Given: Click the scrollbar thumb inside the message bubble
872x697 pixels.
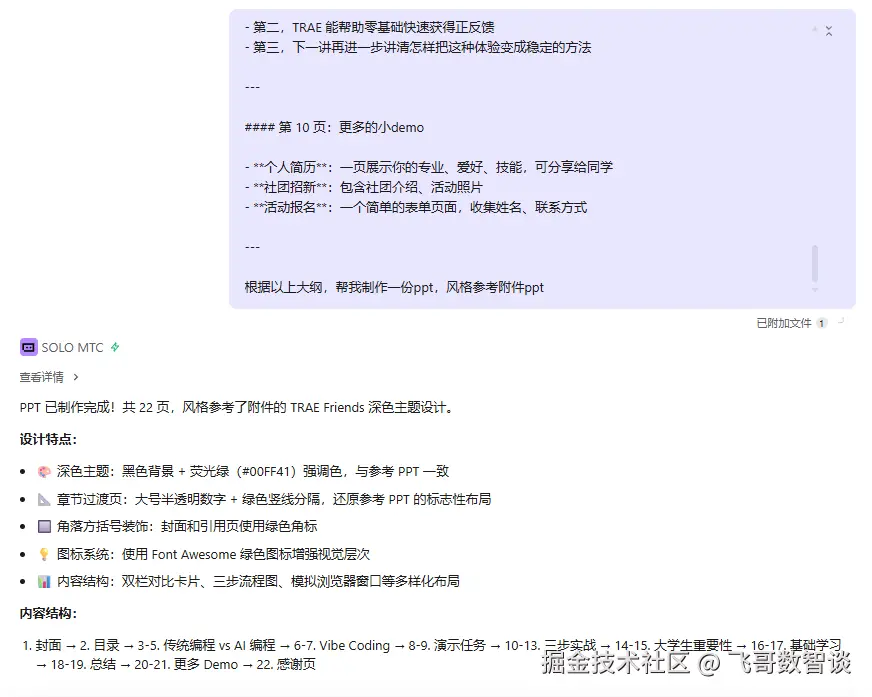Looking at the screenshot, I should click(x=815, y=263).
